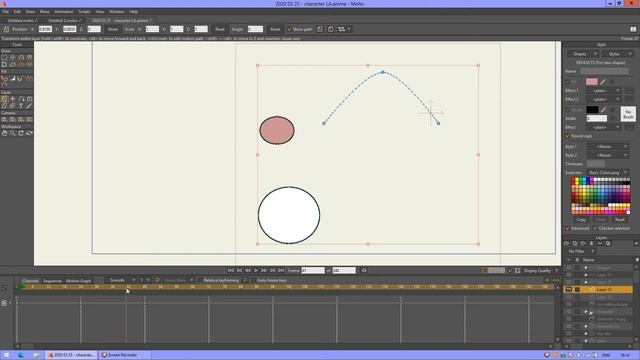Click the No Brush button
The image size is (640, 360).
(628, 114)
